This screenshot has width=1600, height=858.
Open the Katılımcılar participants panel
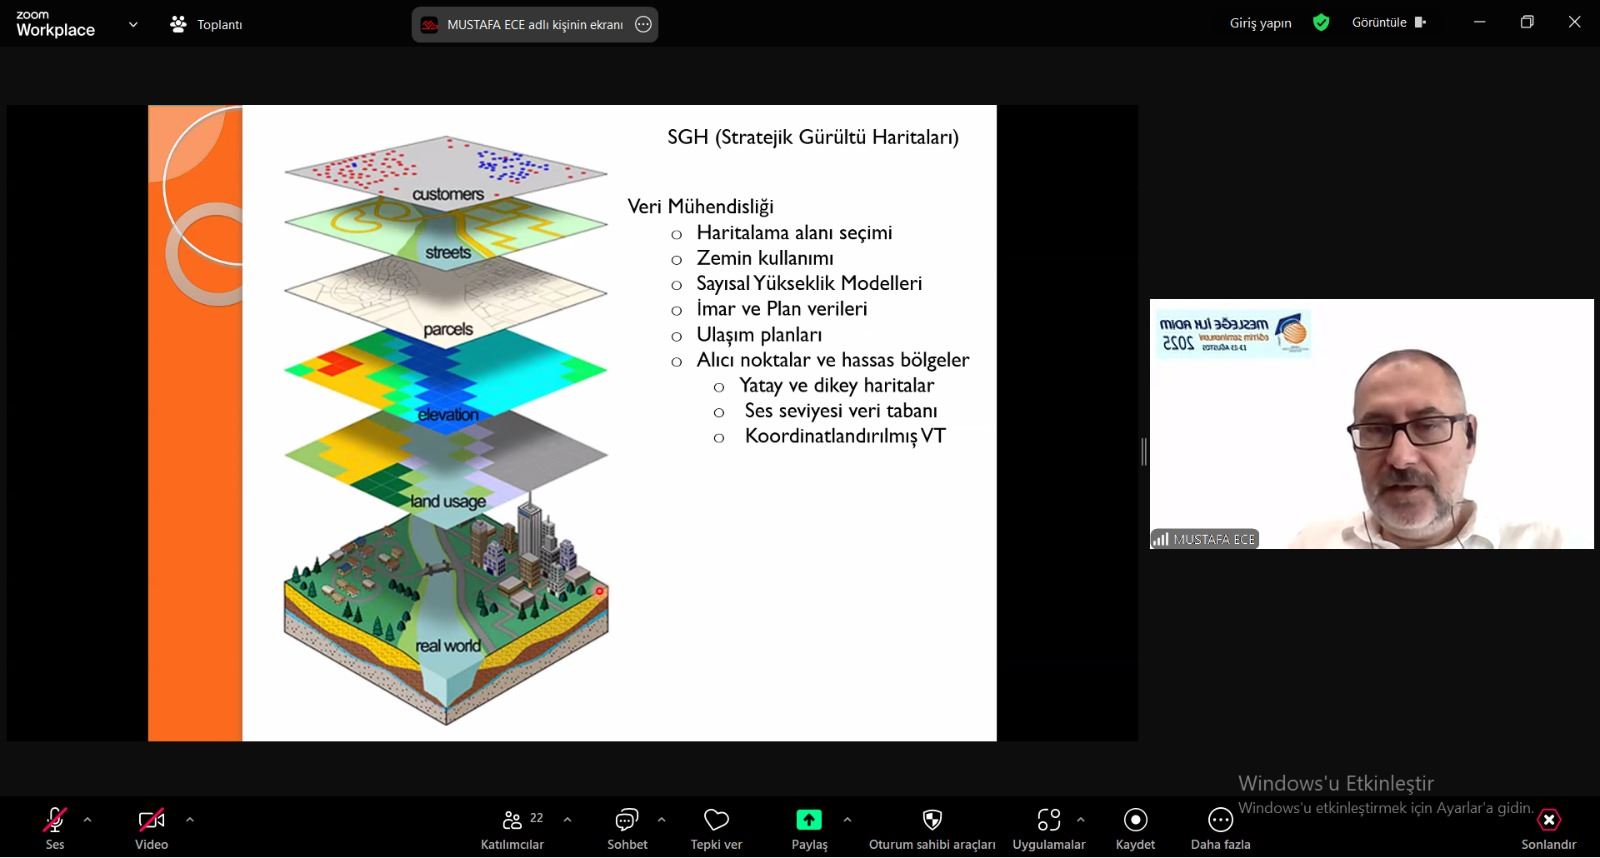(512, 821)
